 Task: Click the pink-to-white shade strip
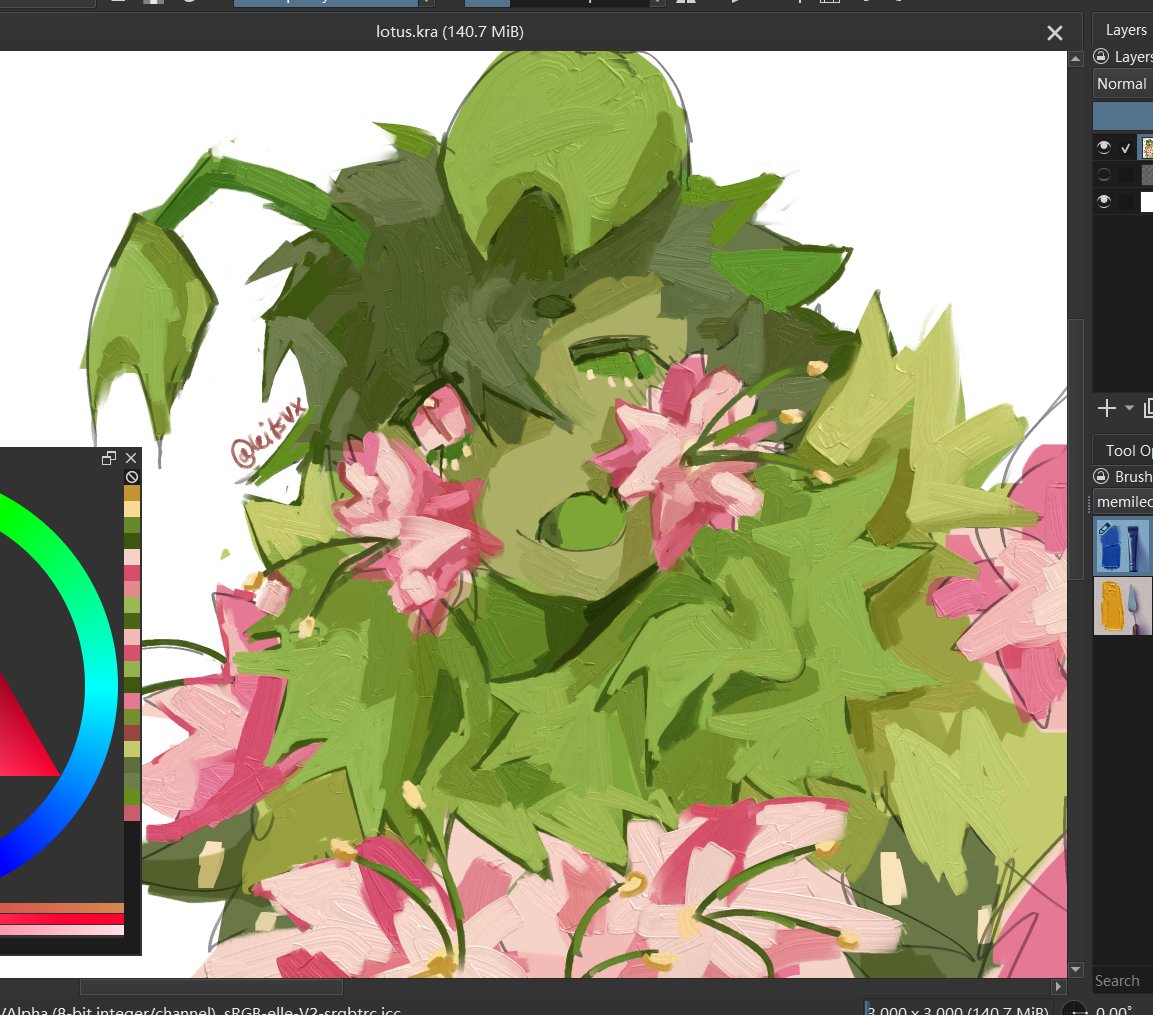62,930
